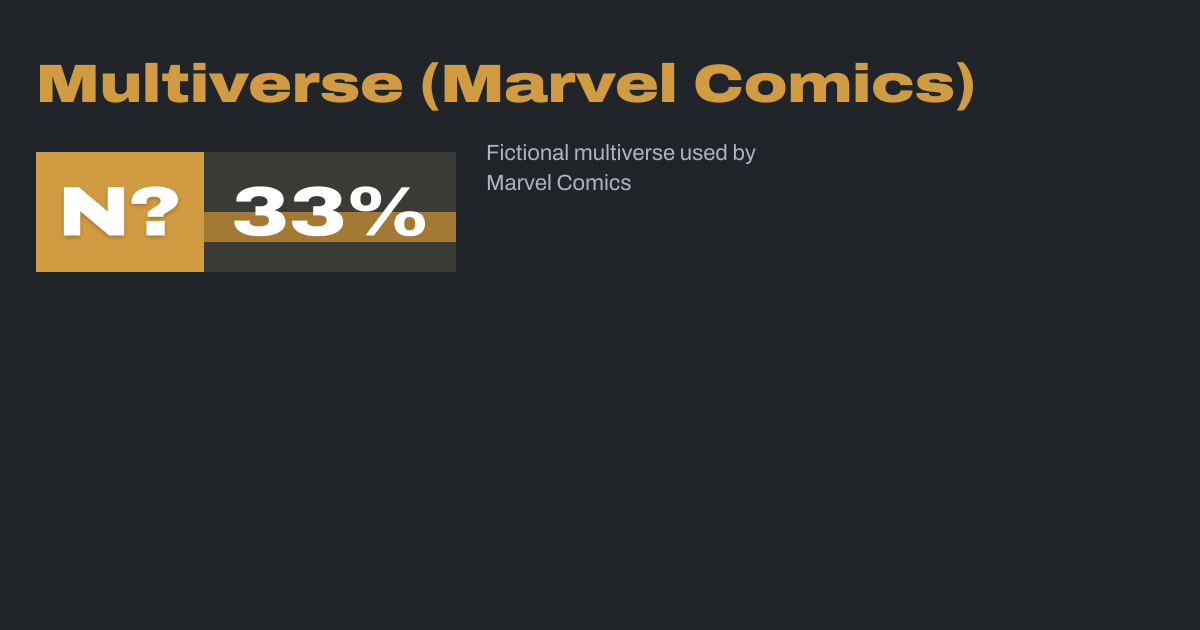Click Marvel Comics in the description
This screenshot has width=1200, height=630.
tap(558, 183)
